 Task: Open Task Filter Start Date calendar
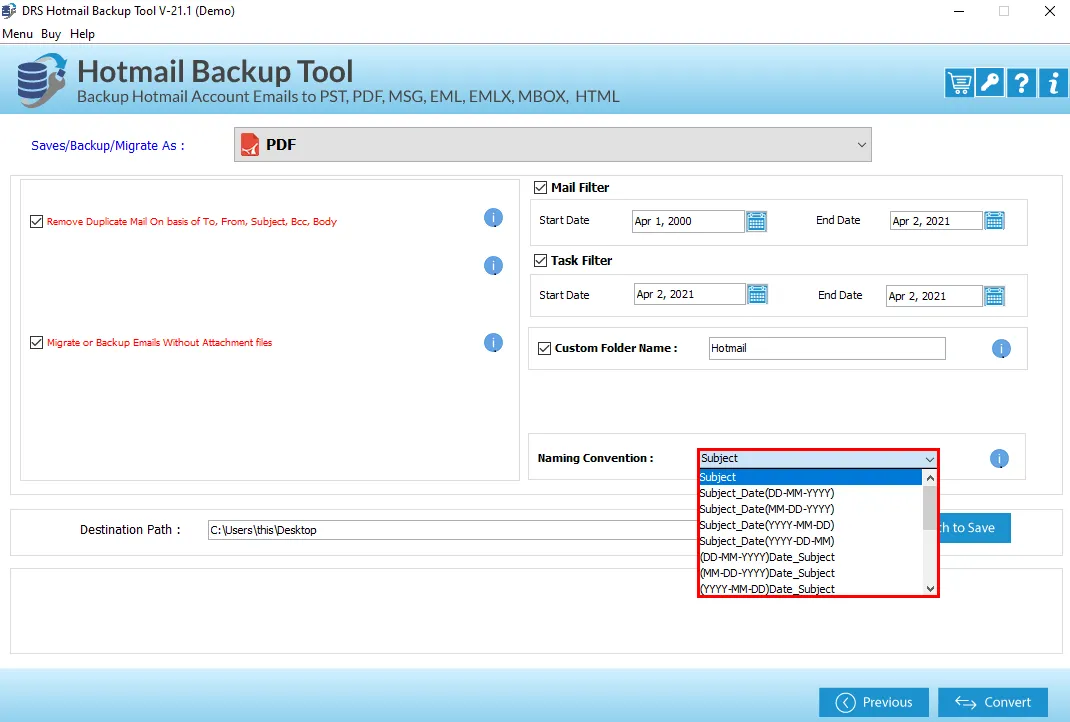click(x=757, y=294)
